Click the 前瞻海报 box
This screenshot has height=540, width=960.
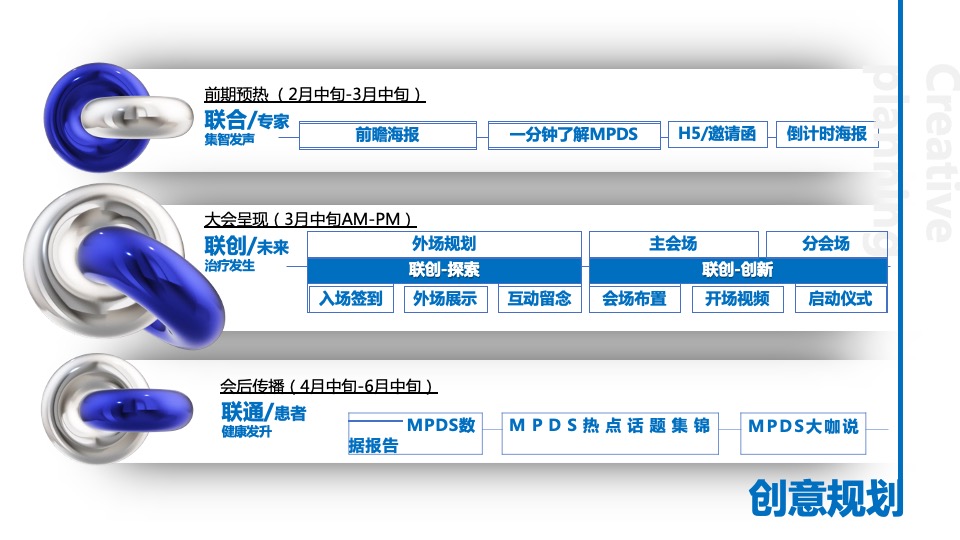[388, 135]
